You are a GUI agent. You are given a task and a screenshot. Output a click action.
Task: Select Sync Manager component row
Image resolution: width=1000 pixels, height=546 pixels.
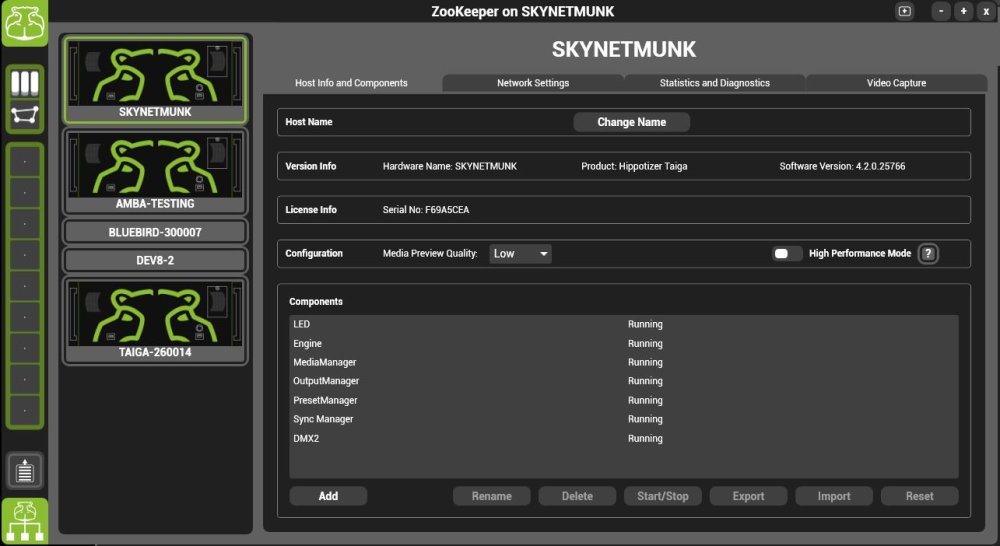pyautogui.click(x=624, y=419)
